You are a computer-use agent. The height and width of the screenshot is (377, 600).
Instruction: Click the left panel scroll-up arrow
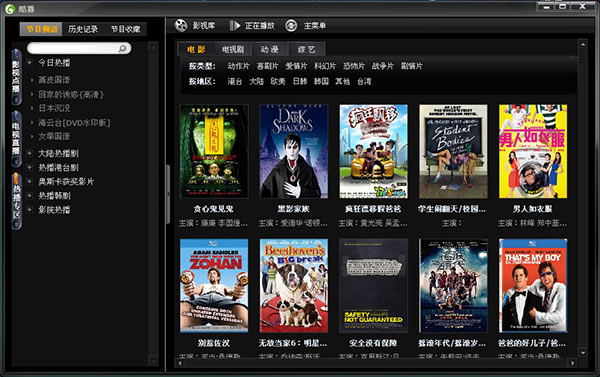pos(153,47)
